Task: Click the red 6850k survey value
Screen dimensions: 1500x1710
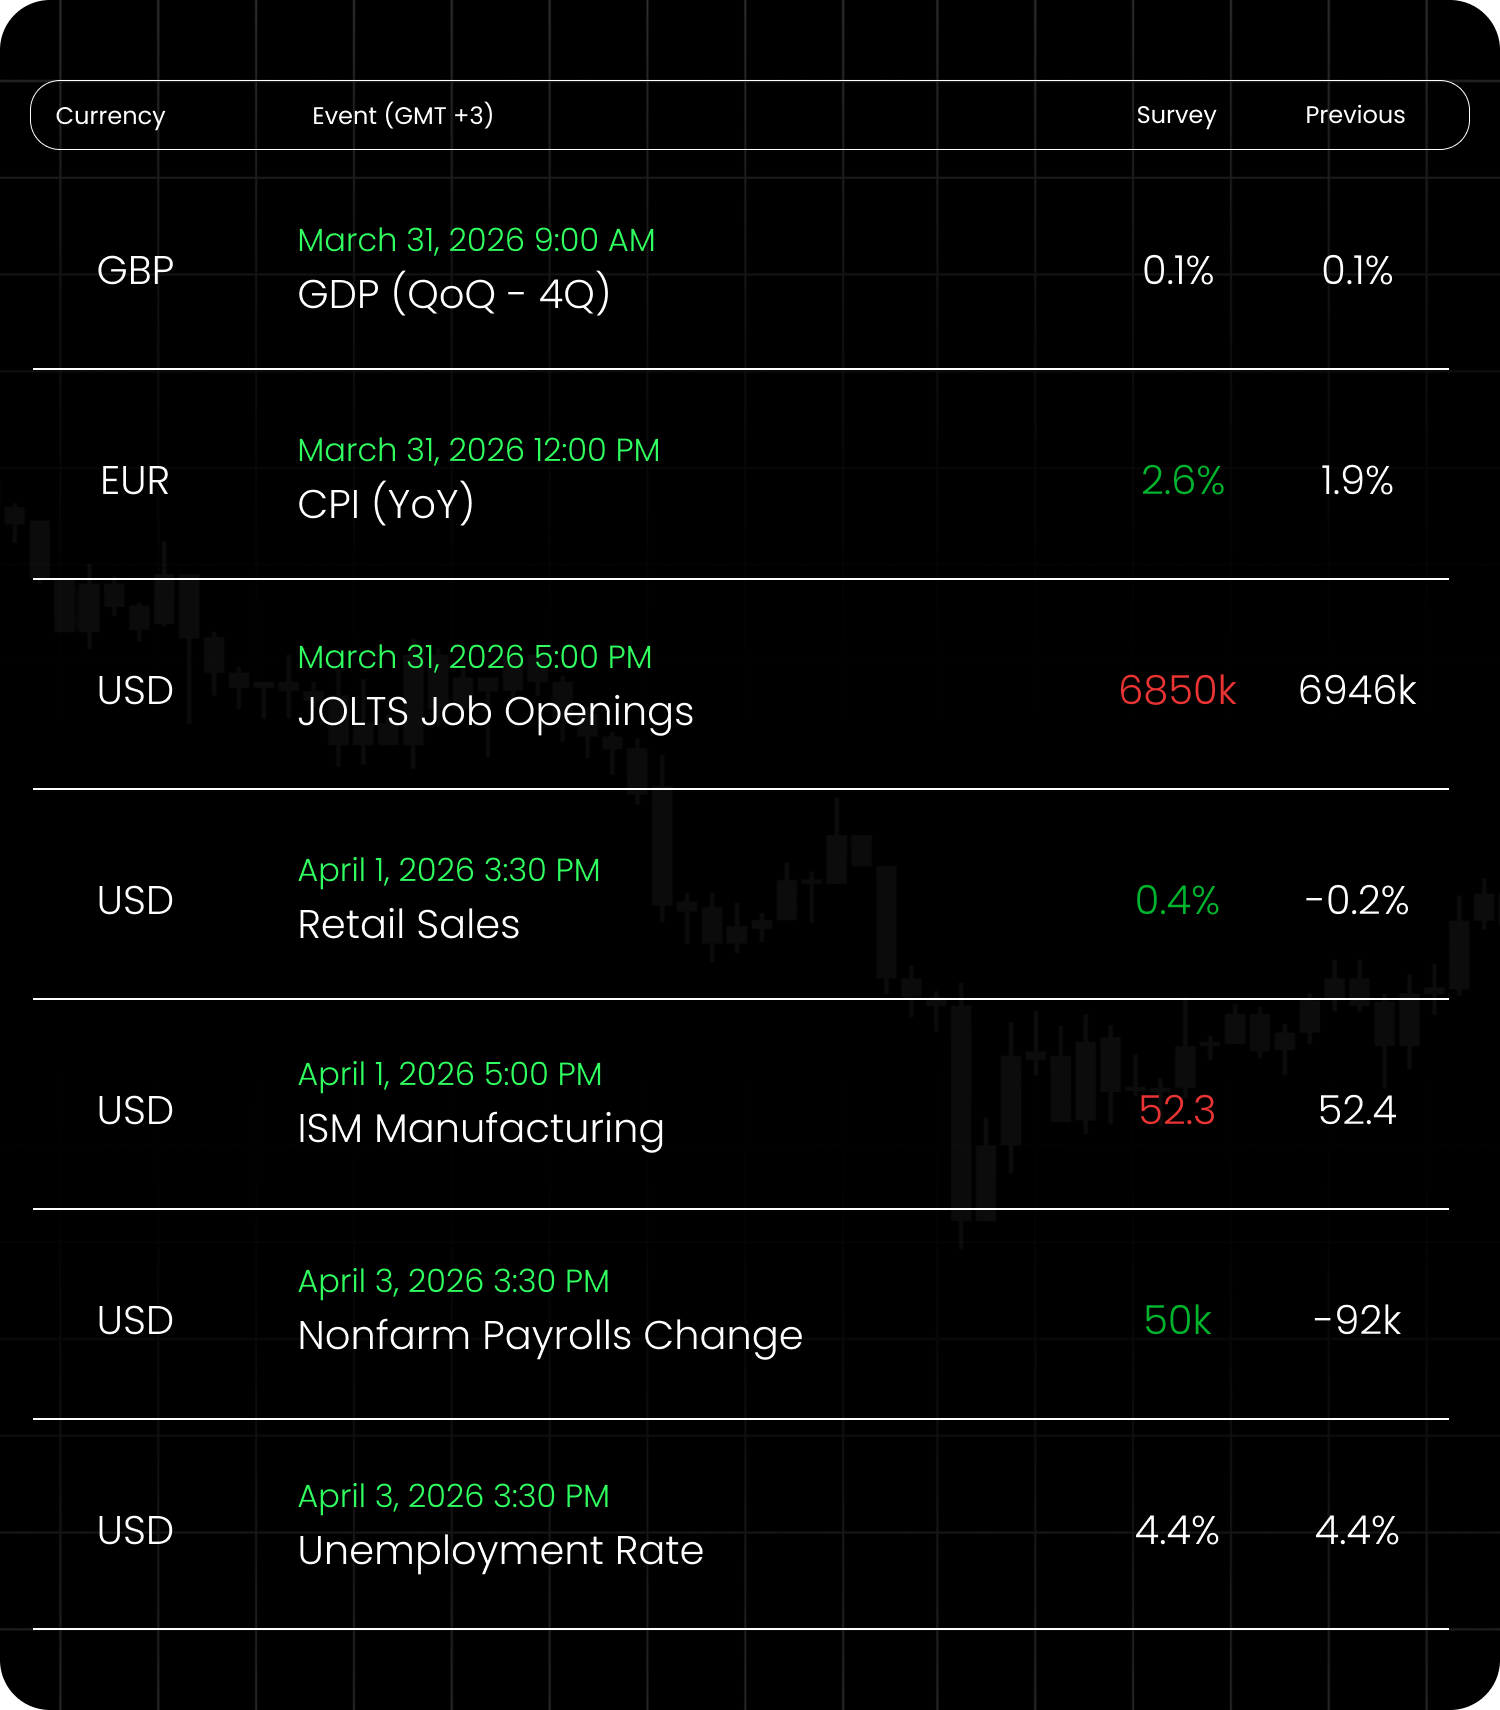Action: tap(1177, 691)
